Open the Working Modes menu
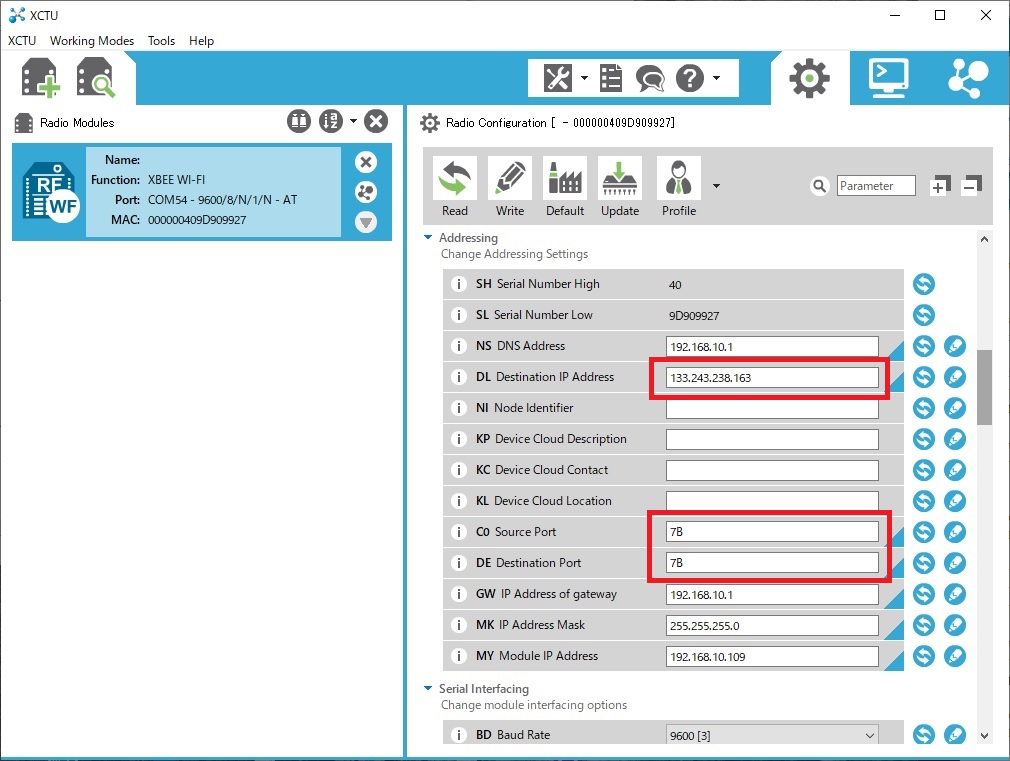Image resolution: width=1010 pixels, height=761 pixels. 92,41
